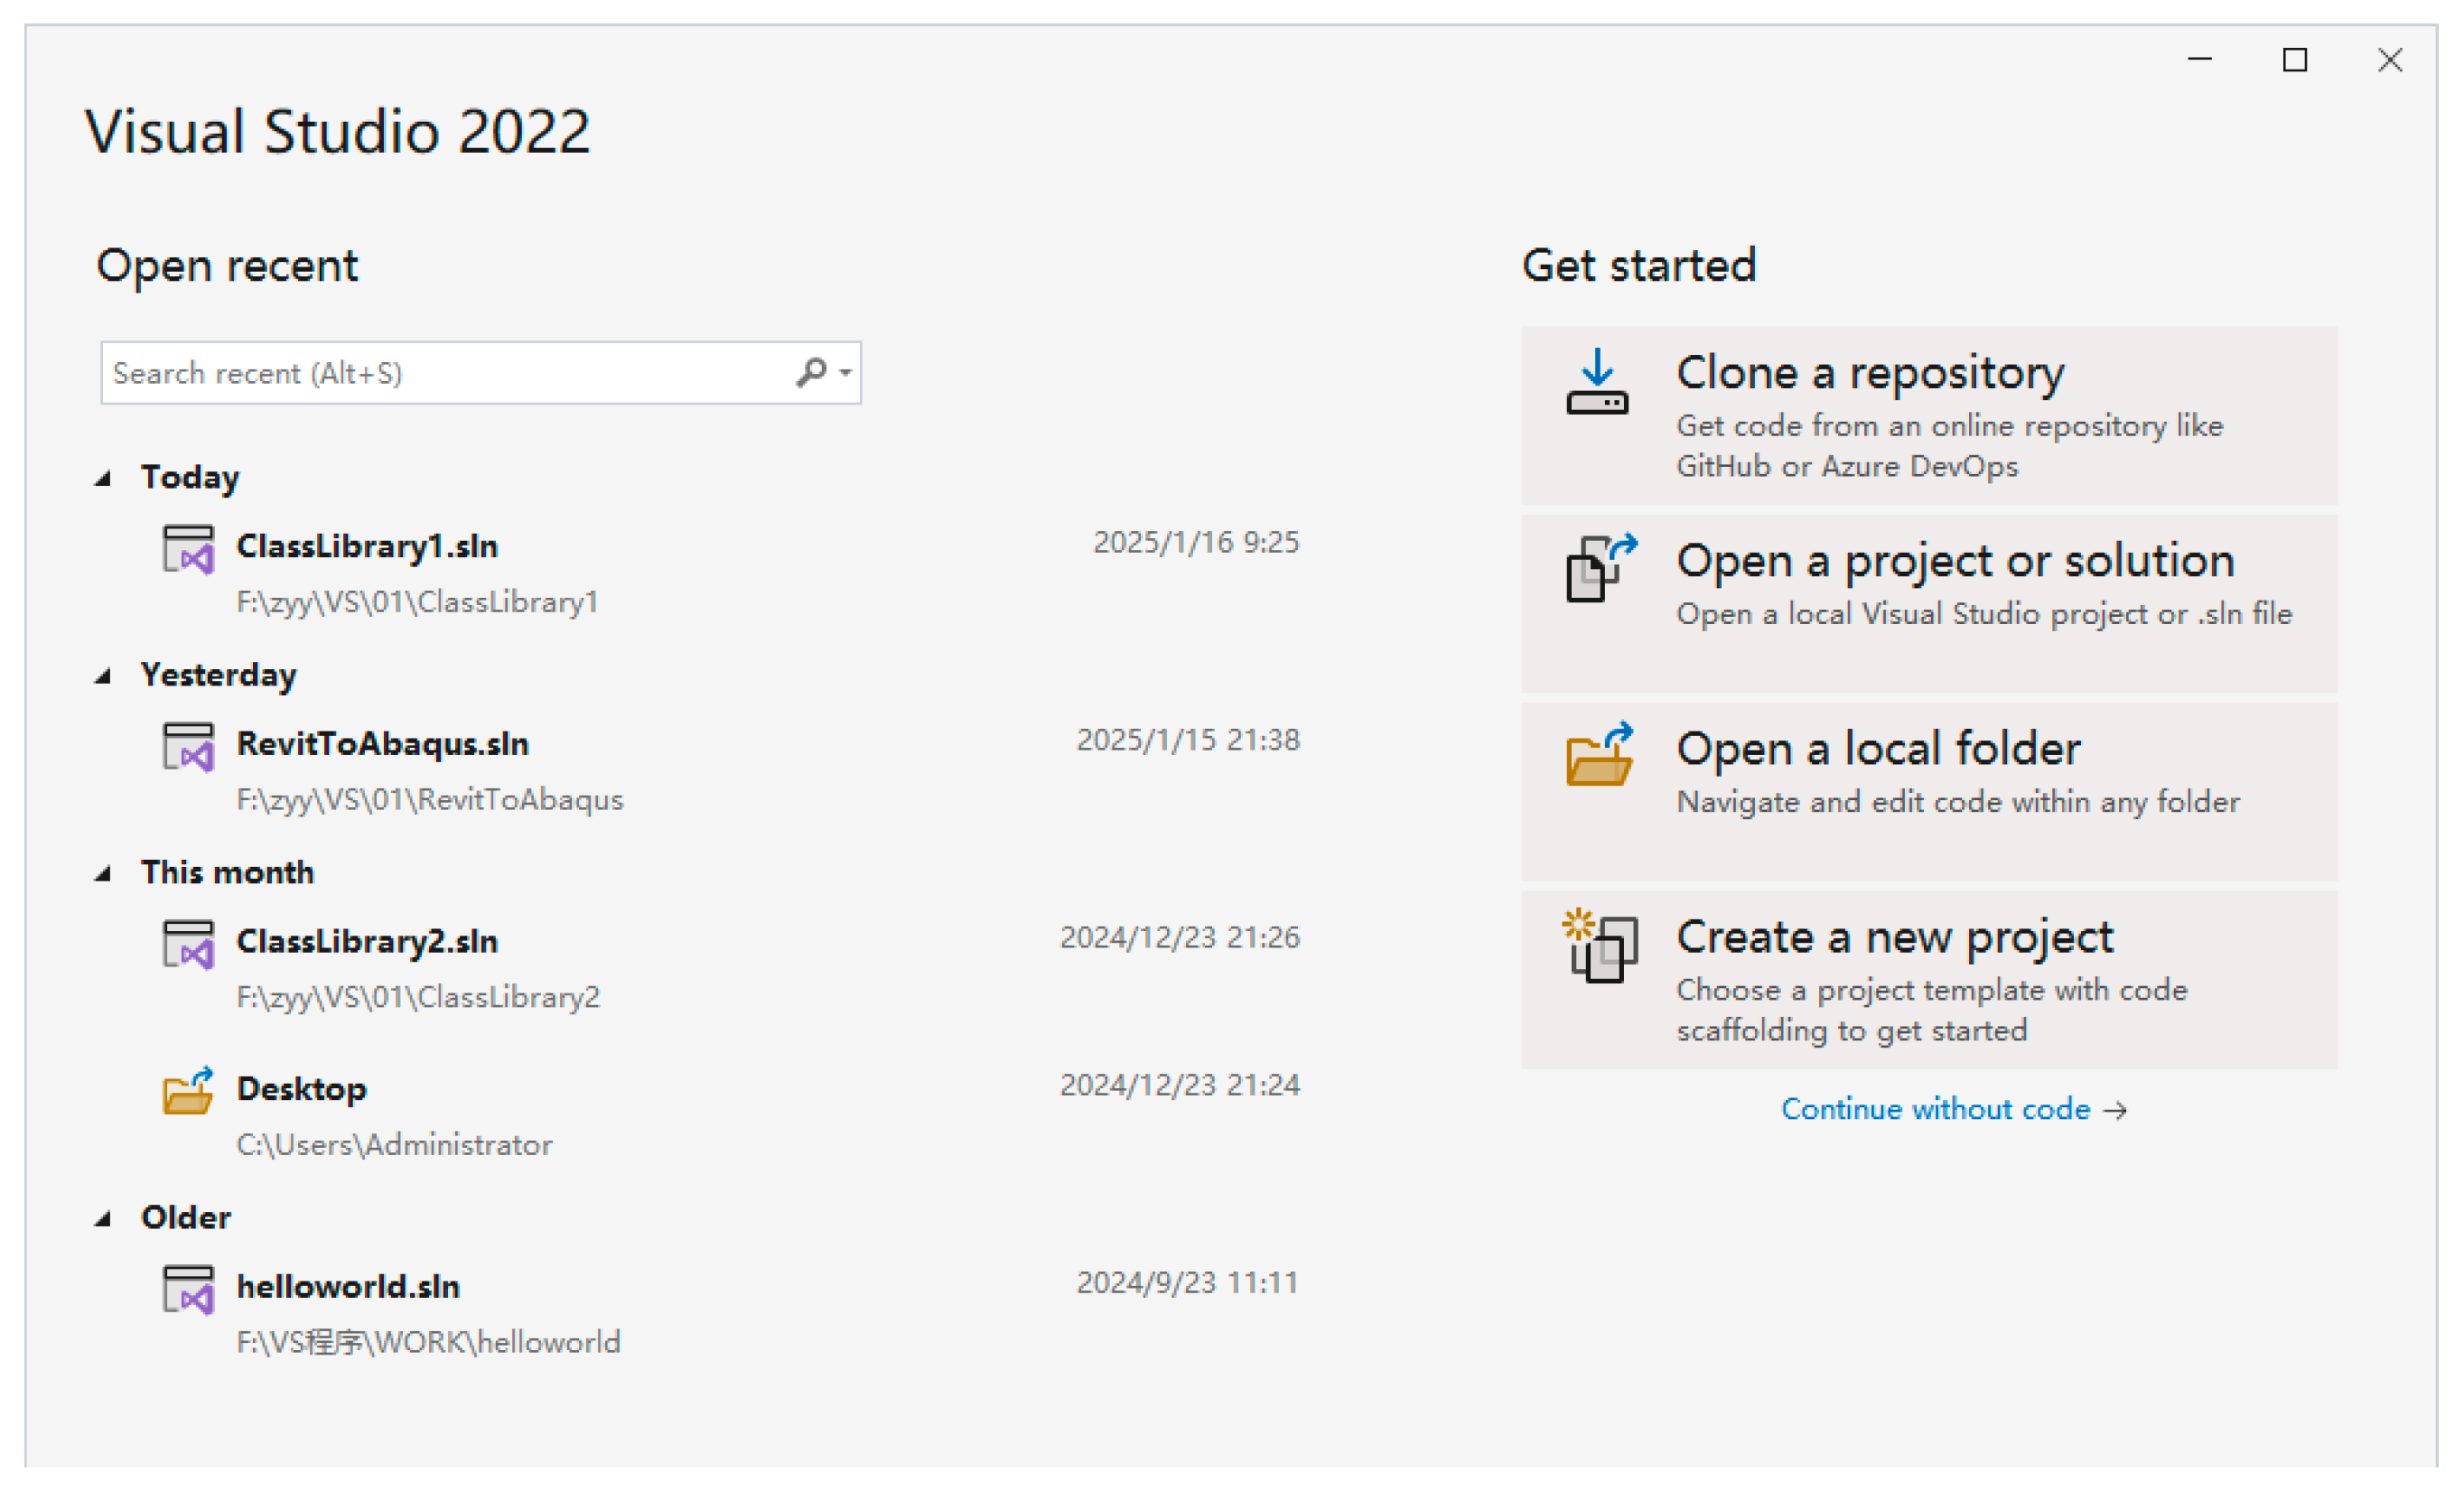Focus the Search recent input field
This screenshot has height=1491, width=2464.
[x=440, y=373]
